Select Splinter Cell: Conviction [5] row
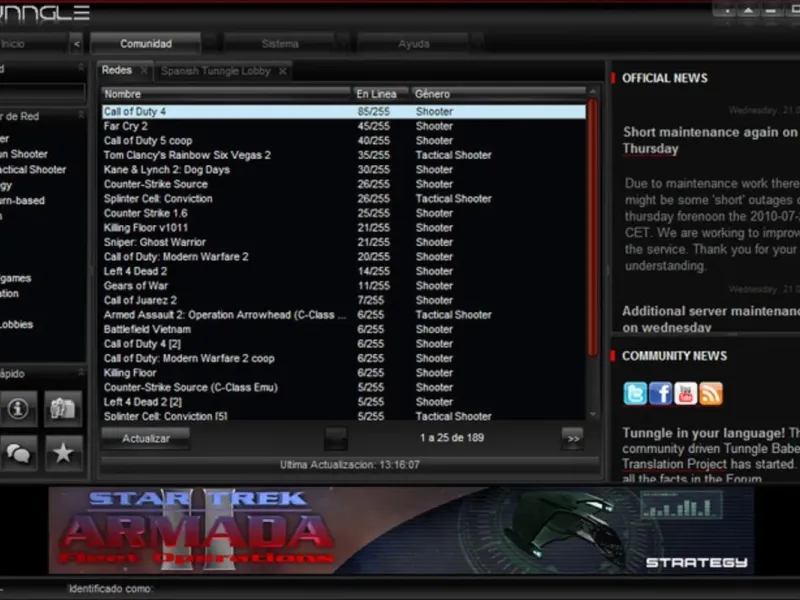This screenshot has height=600, width=800. click(343, 416)
